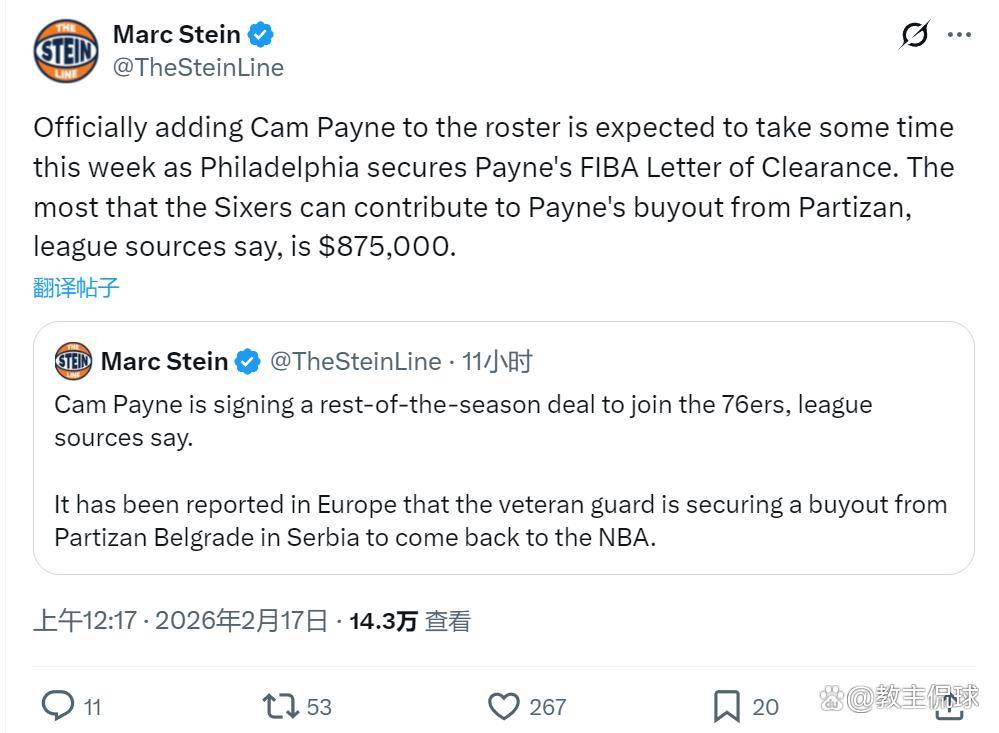Click quoted tweet's small Stein Line avatar
Screen dimensions: 999x733
click(73, 361)
